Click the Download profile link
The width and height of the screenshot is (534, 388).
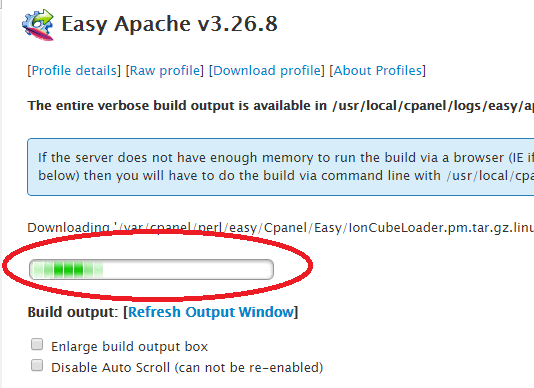tap(267, 71)
